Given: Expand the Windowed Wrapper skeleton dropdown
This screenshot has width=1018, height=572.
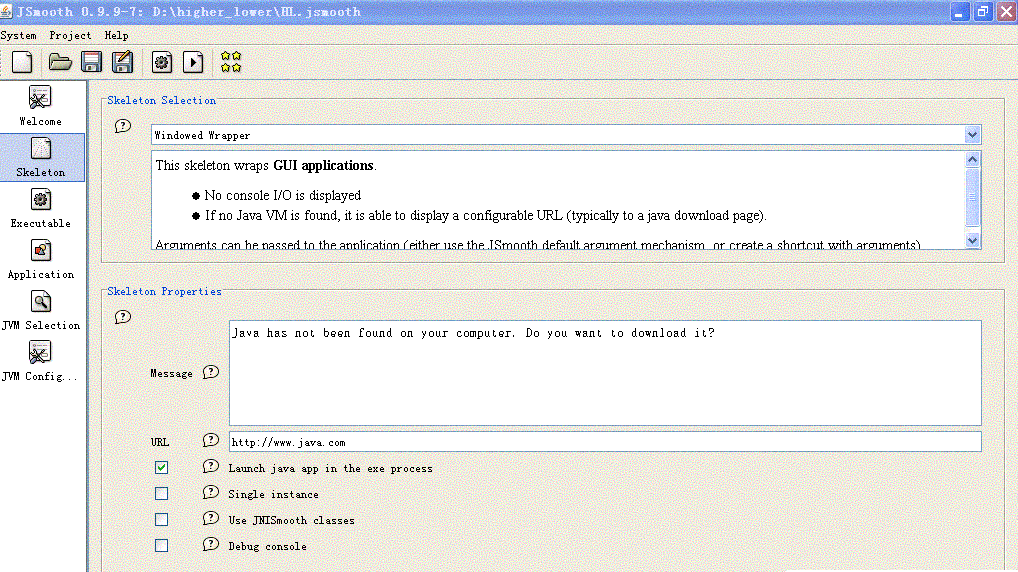Looking at the screenshot, I should point(972,135).
